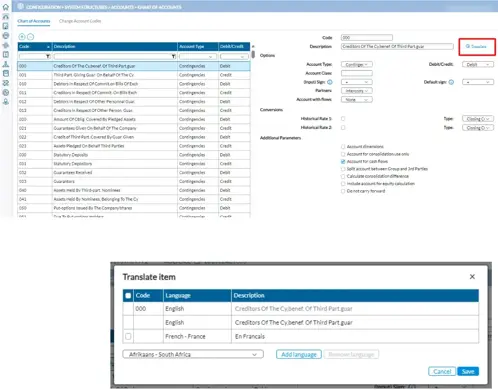Open the Partners dropdown

(x=357, y=91)
